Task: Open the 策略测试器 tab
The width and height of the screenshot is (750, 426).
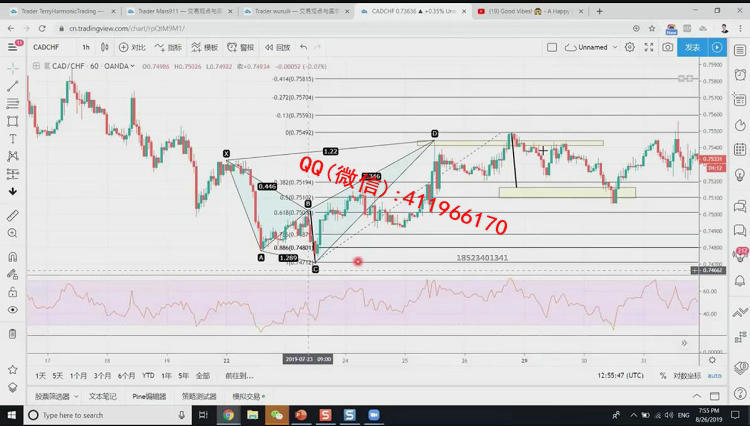Action: [x=199, y=396]
